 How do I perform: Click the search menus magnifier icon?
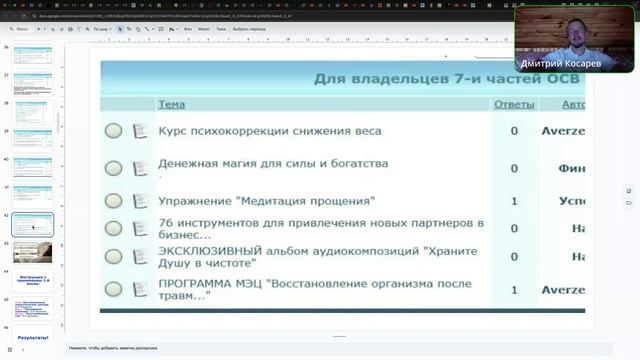coord(11,29)
